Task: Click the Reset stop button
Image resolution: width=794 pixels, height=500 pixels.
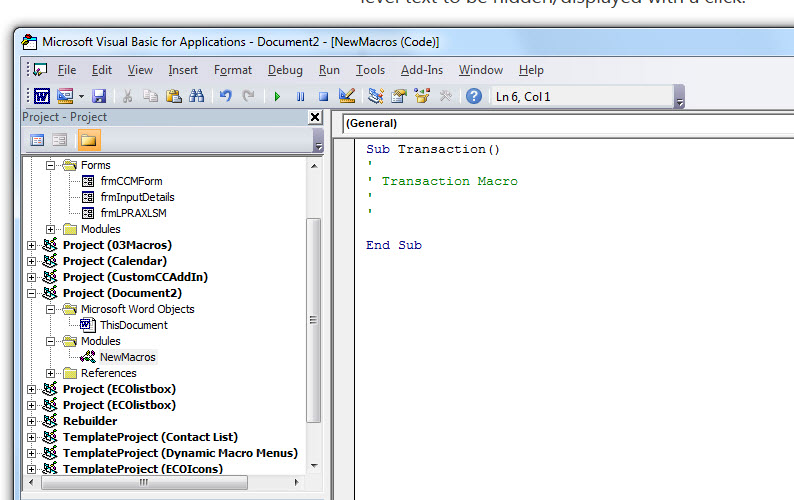Action: 323,96
